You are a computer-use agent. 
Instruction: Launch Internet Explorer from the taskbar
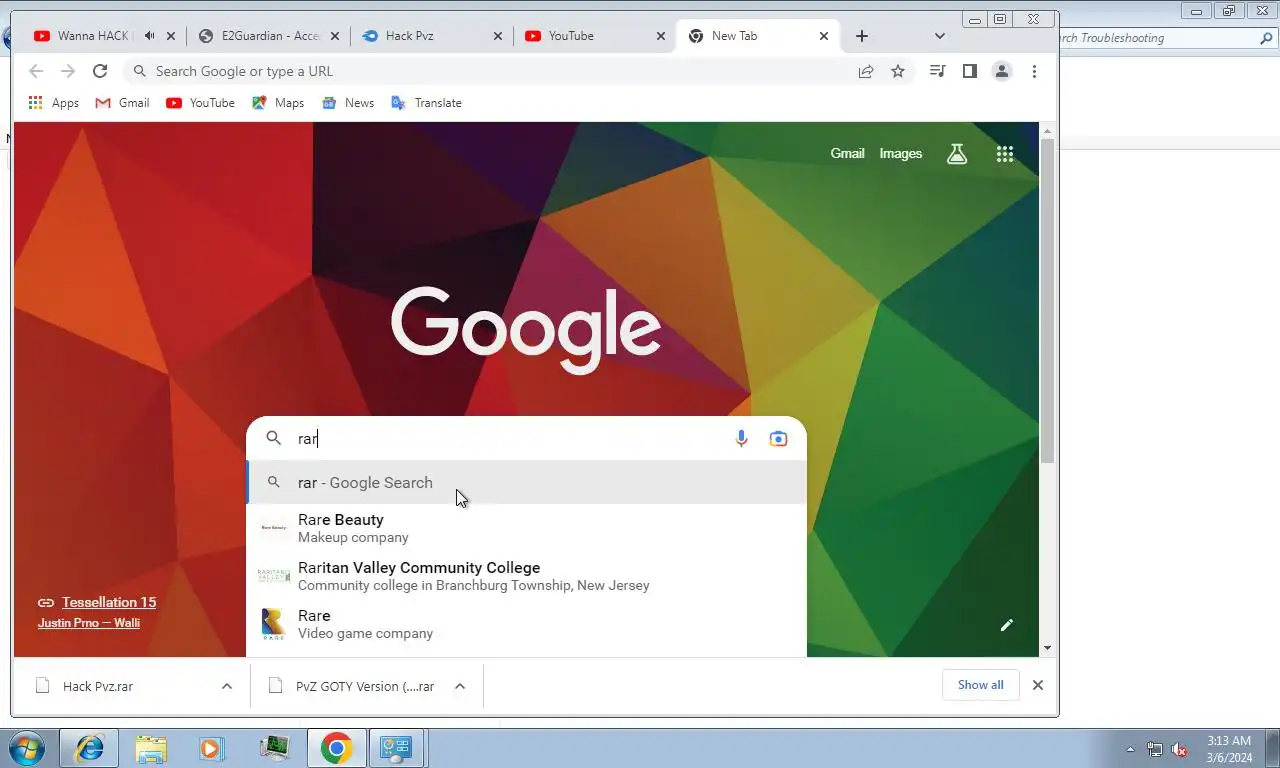point(90,748)
